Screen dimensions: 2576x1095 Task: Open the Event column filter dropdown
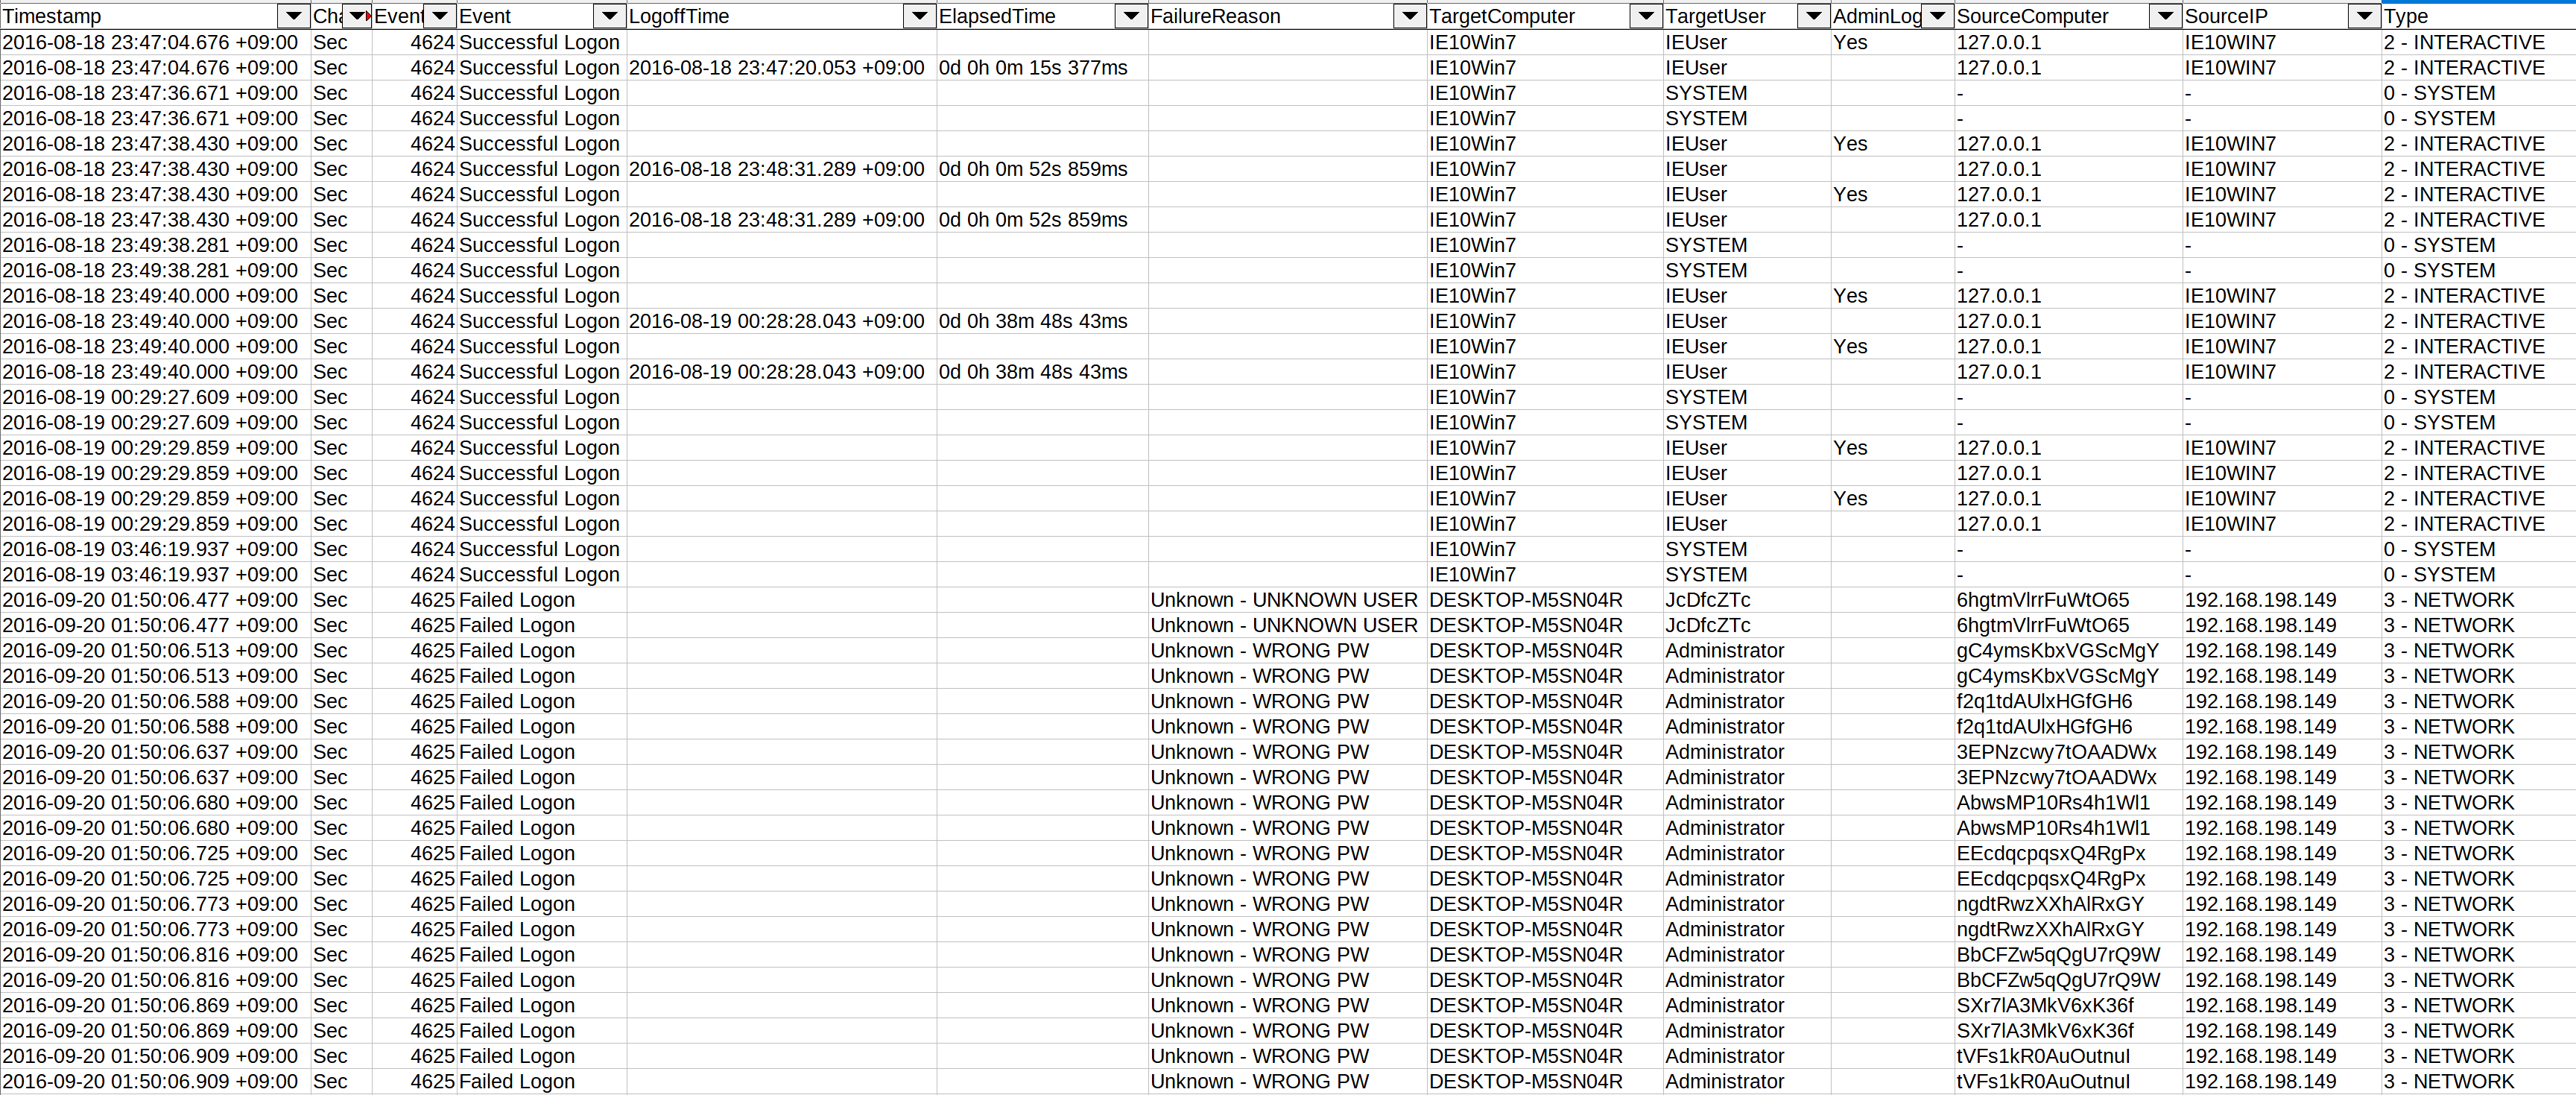point(609,16)
